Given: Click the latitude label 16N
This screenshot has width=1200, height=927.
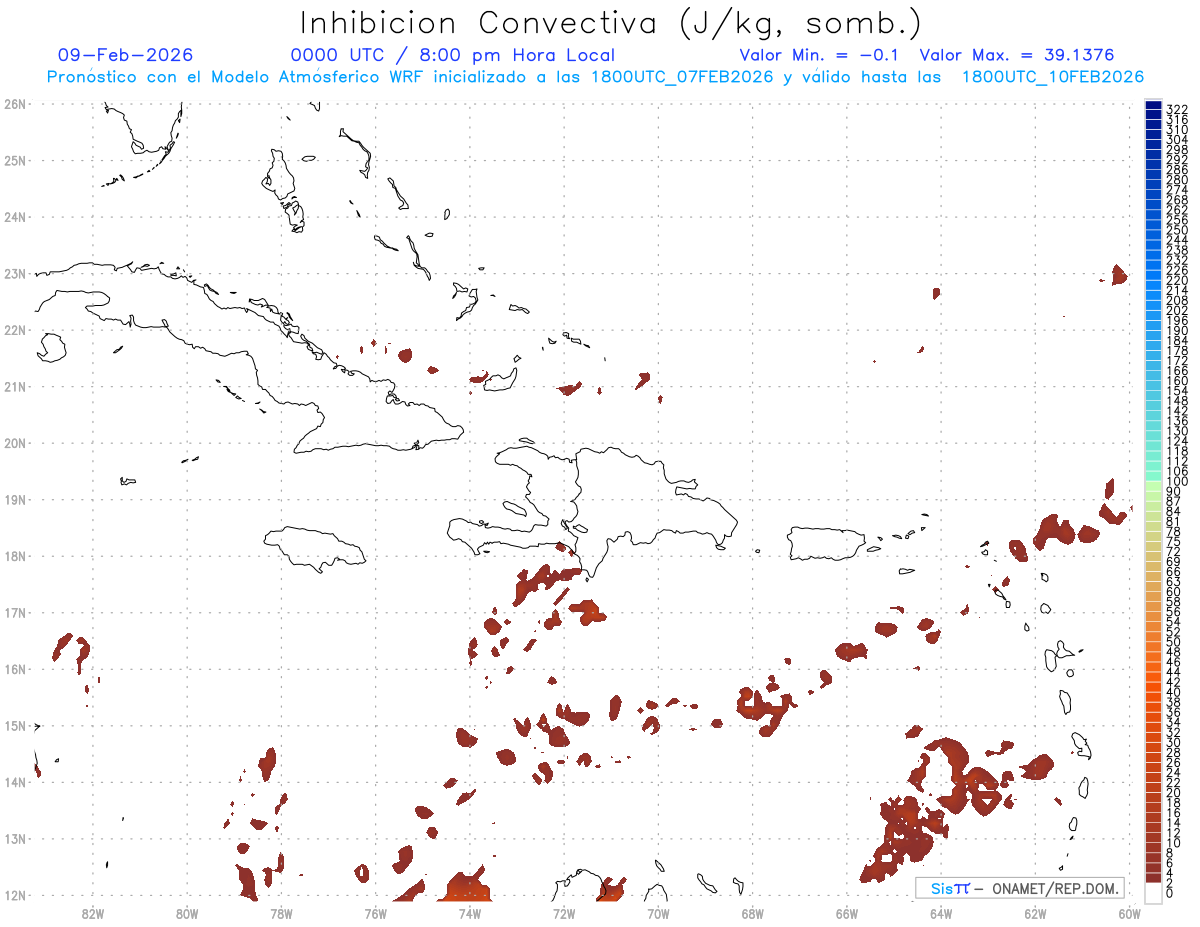Looking at the screenshot, I should [x=15, y=669].
